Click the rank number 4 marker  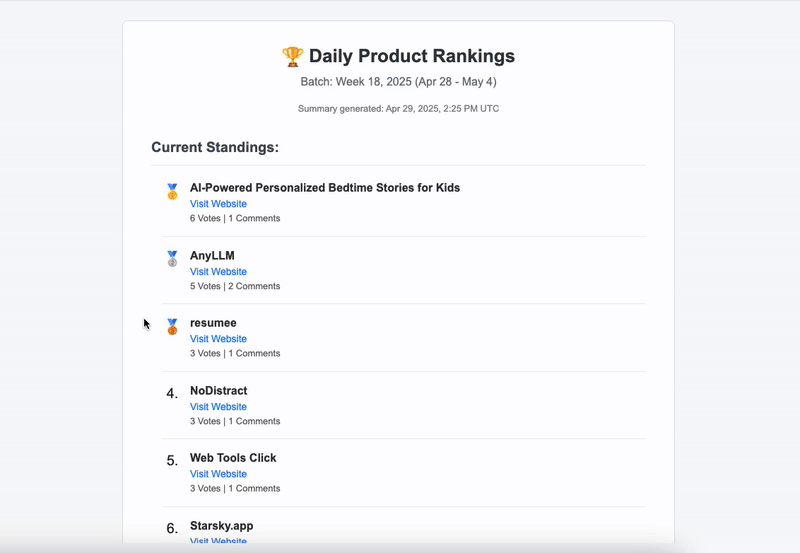(x=172, y=393)
